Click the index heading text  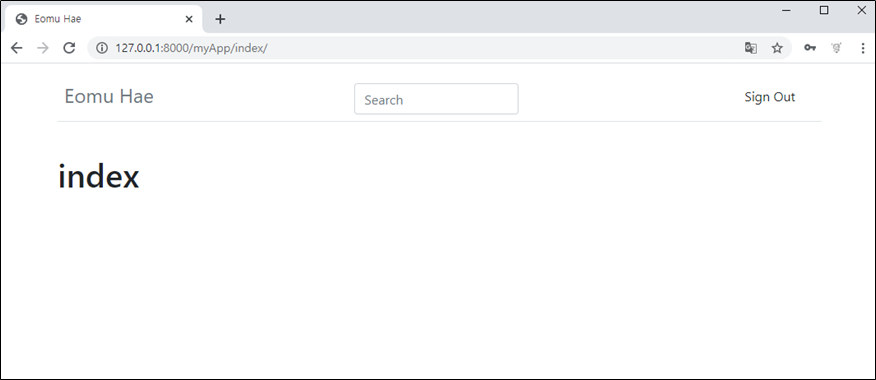pos(98,176)
